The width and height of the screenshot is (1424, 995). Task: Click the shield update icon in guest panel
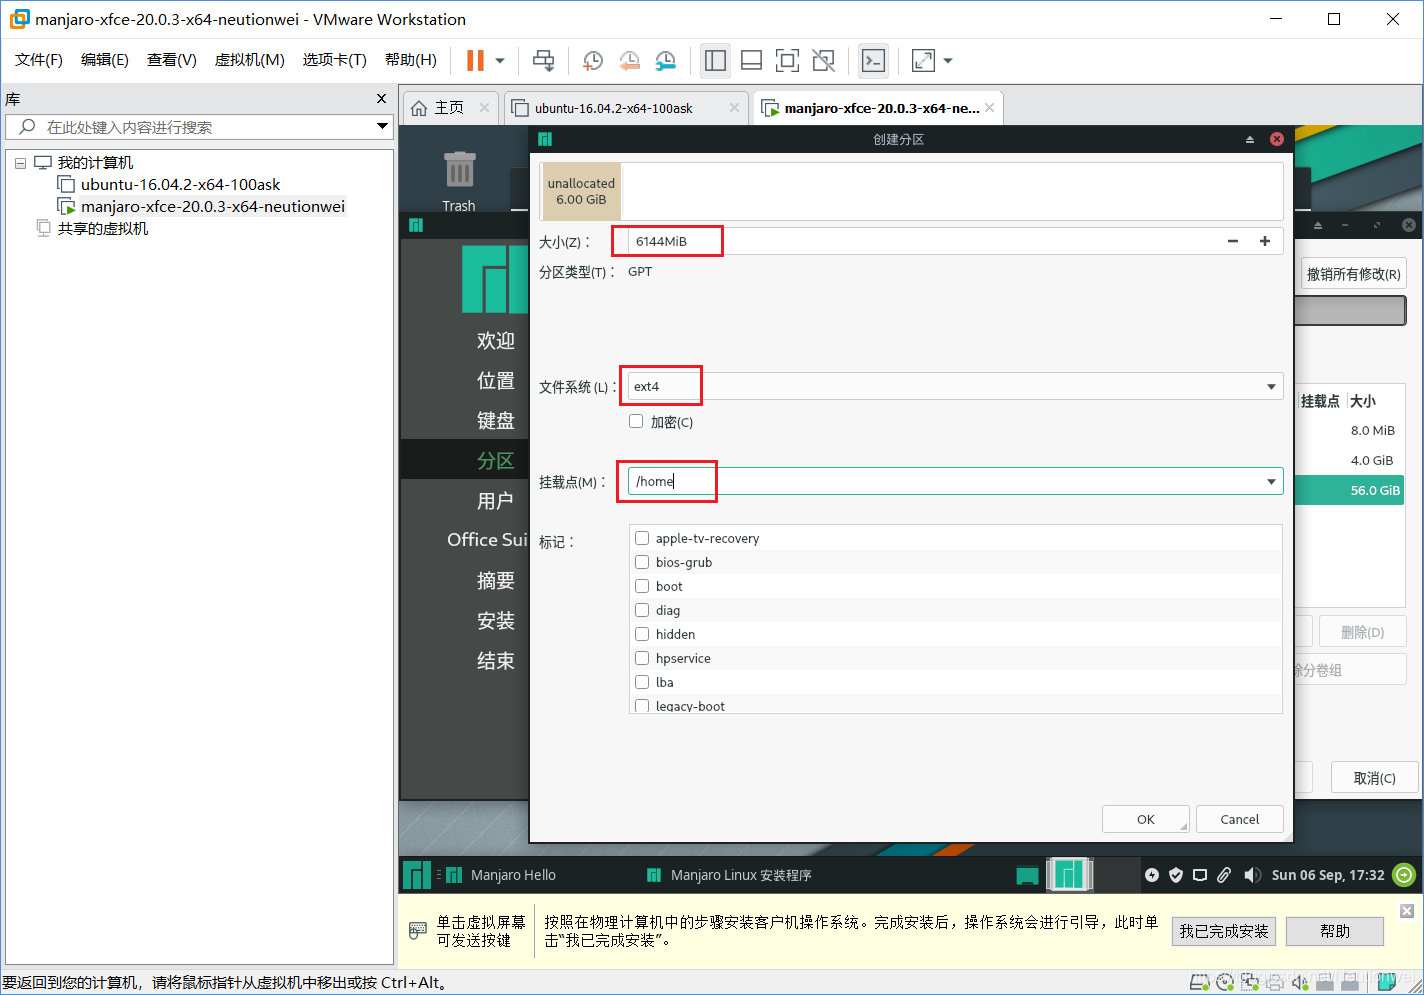coord(1176,875)
